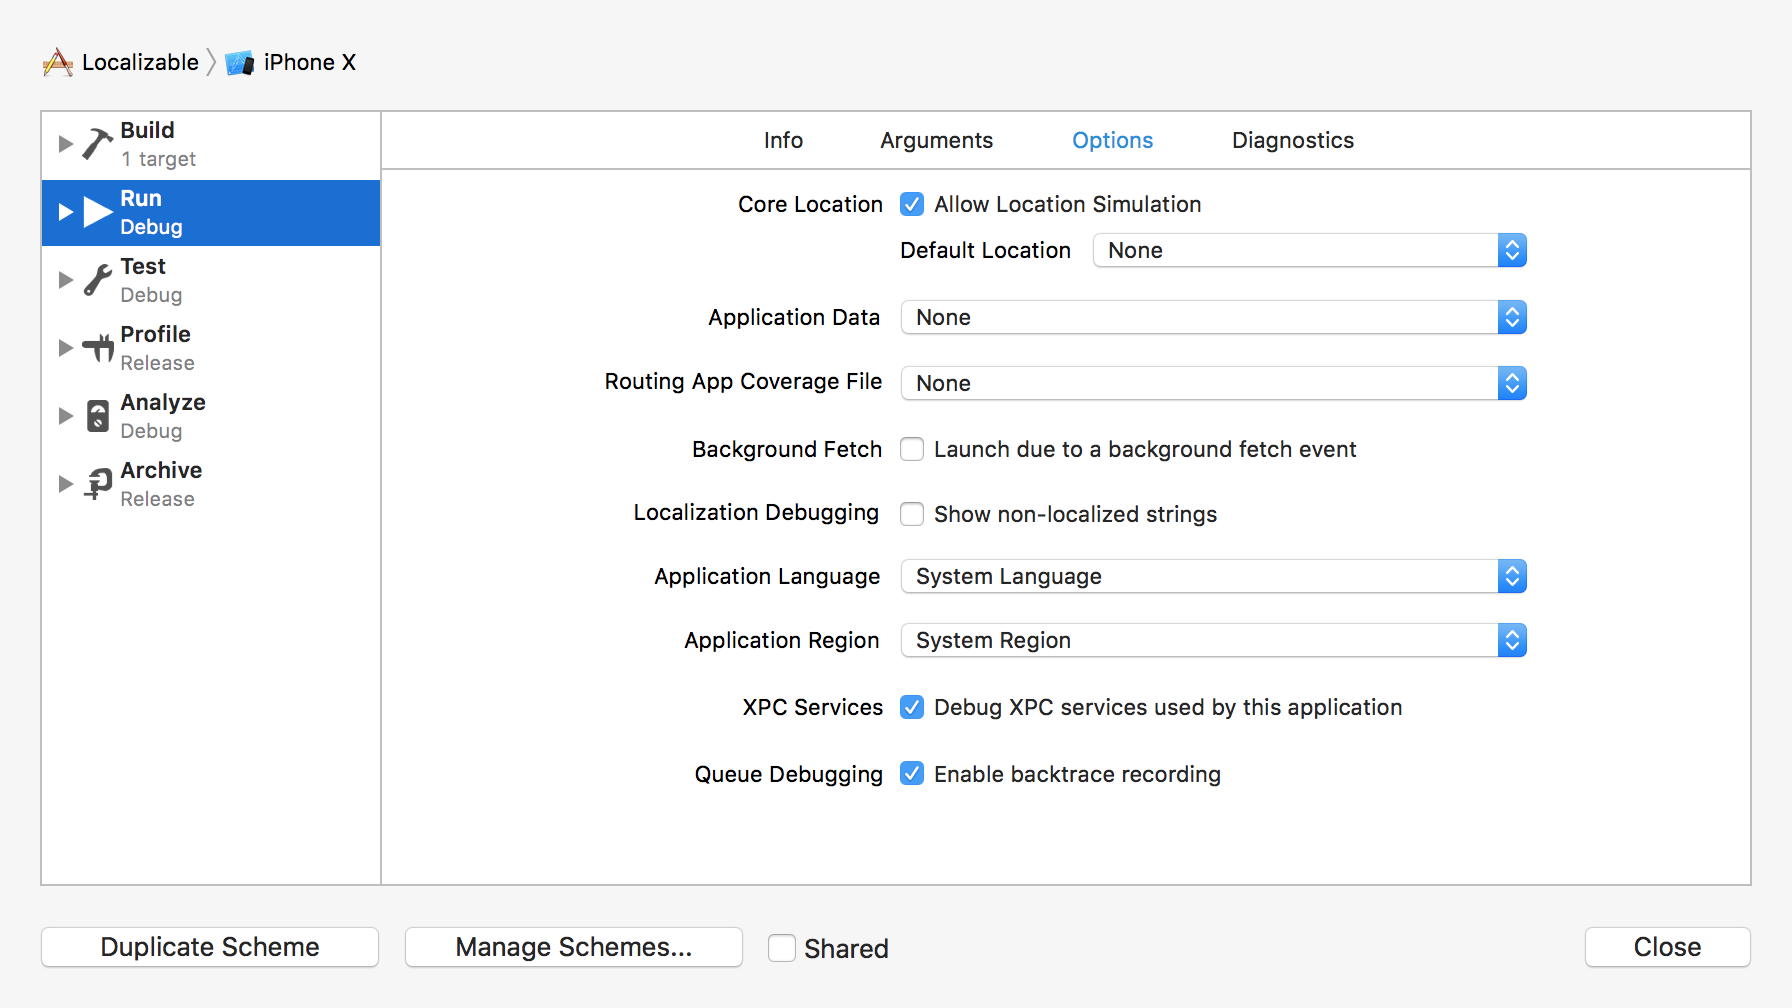Open the Default Location dropdown
Image resolution: width=1792 pixels, height=1008 pixels.
point(1309,251)
